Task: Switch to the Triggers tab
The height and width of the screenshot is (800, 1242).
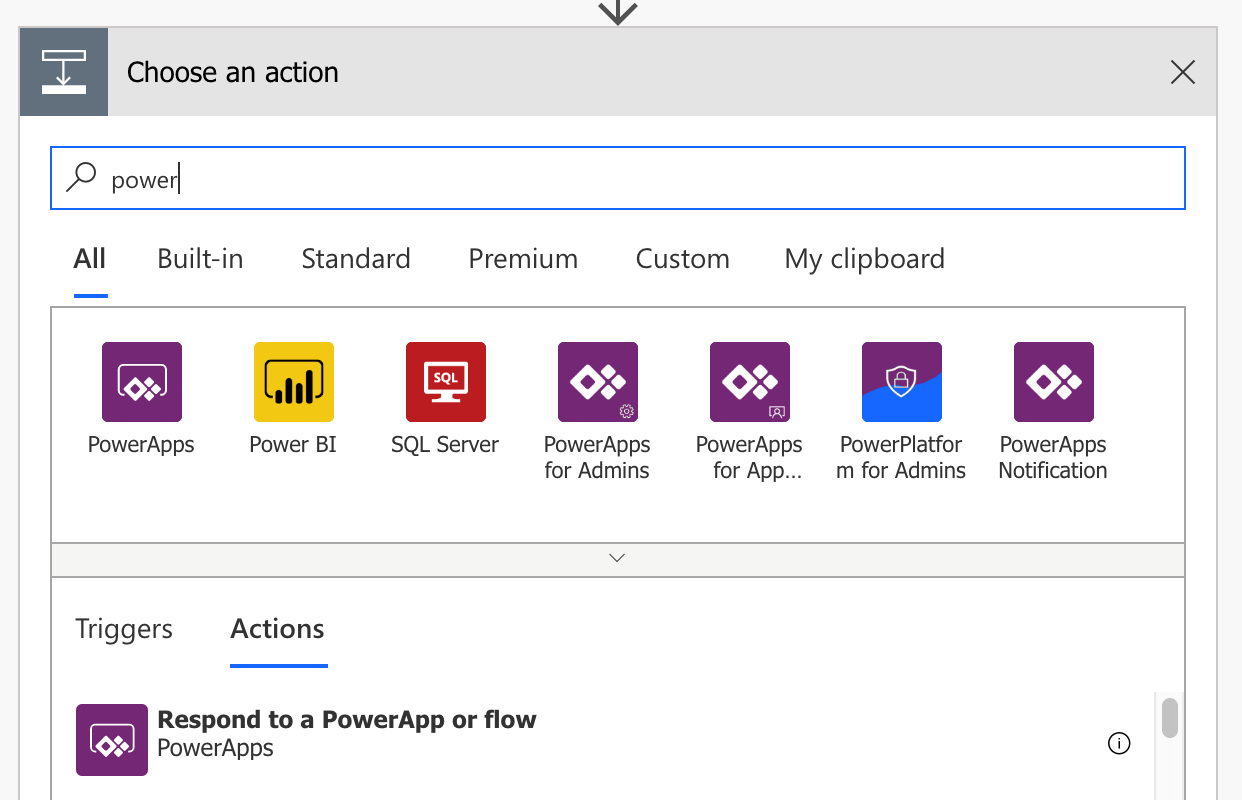Action: tap(124, 629)
